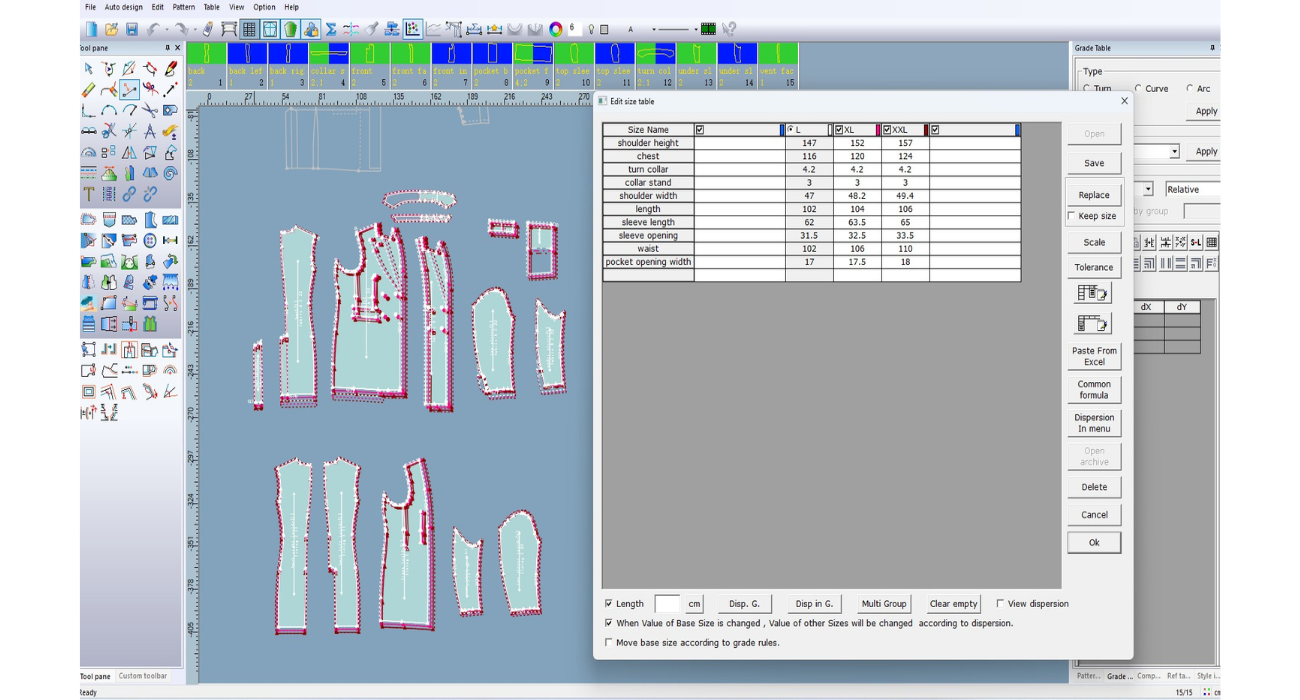This screenshot has width=1300, height=700.
Task: Click the 'shoulder width' row label
Action: [x=648, y=196]
